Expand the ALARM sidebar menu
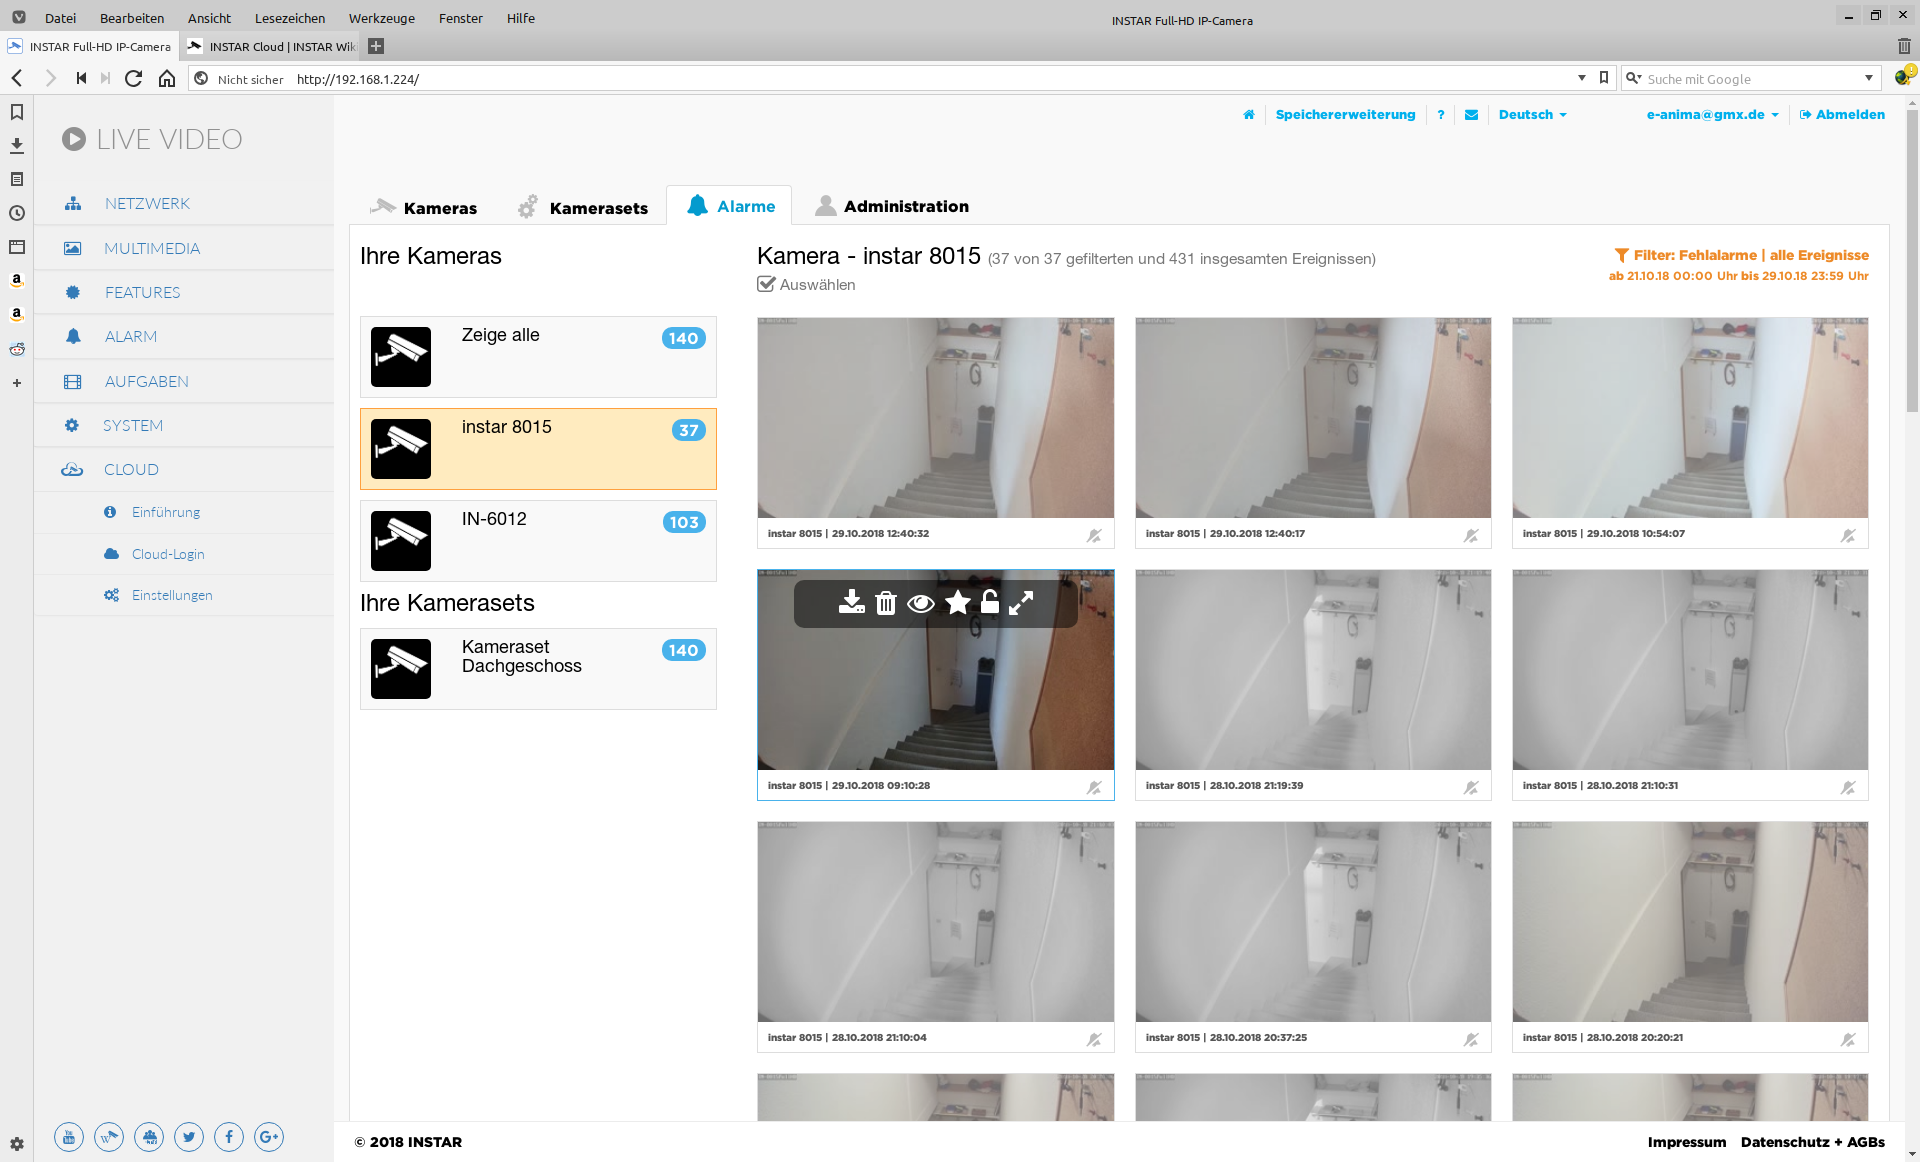Viewport: 1920px width, 1162px height. (184, 336)
